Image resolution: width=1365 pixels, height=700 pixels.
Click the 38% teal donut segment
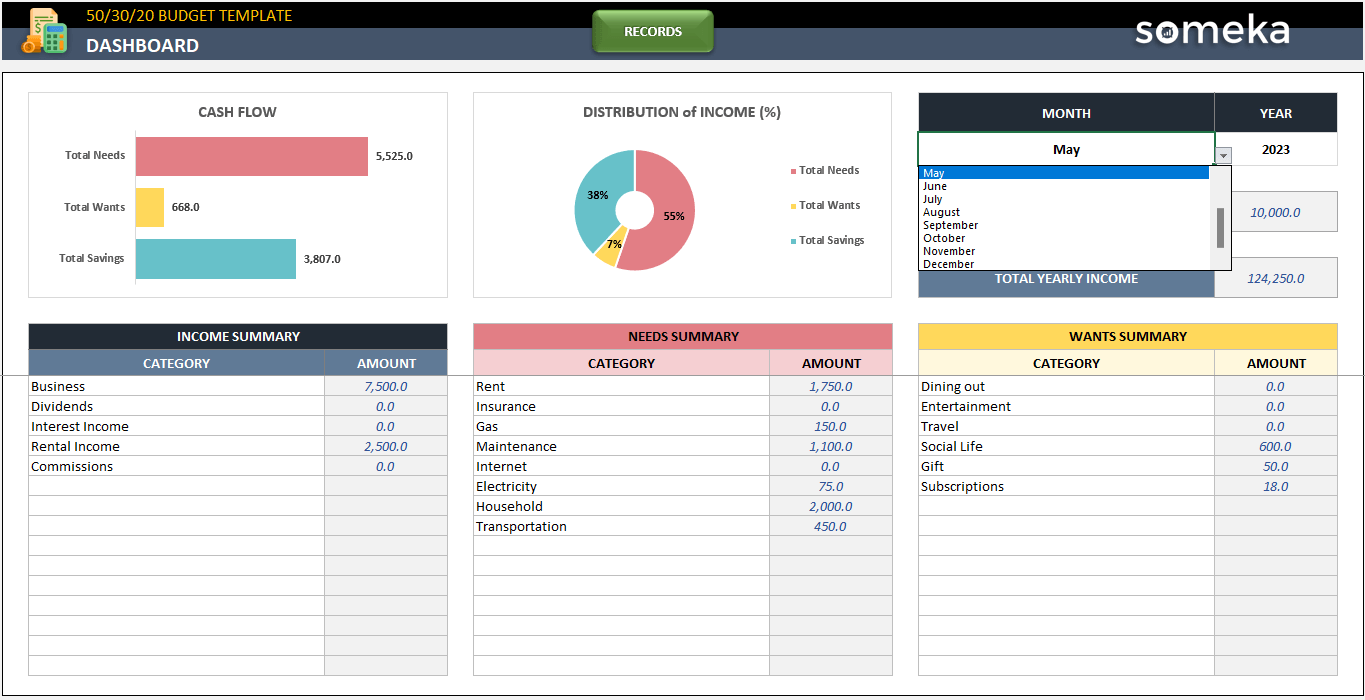coord(596,195)
